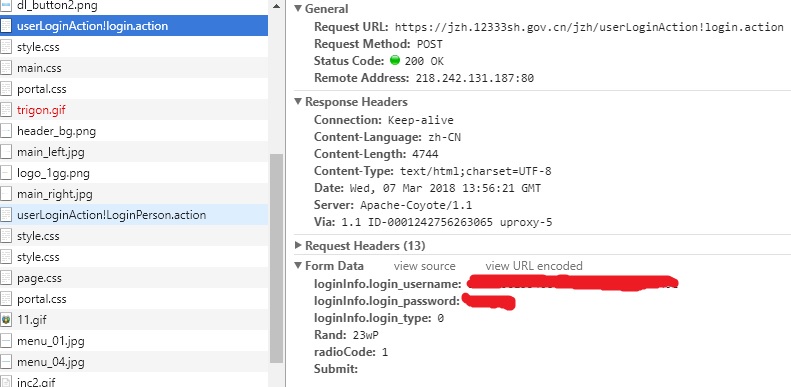Click the icon beside logo_1gg.png
Viewport: 791px width, 387px height.
[x=6, y=173]
